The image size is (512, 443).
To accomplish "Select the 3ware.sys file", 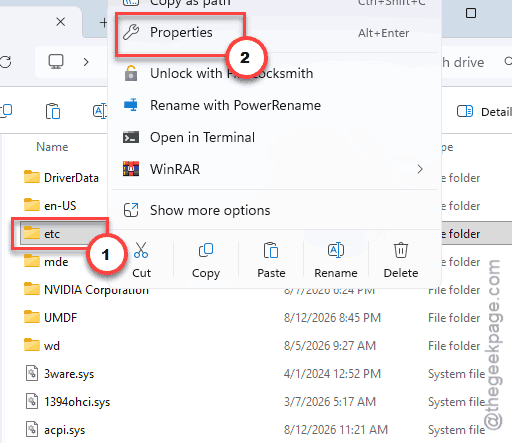I will [69, 374].
